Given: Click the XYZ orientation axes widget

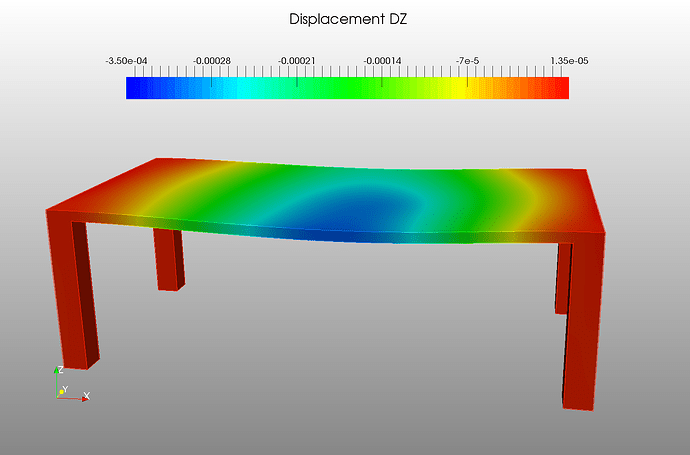Looking at the screenshot, I should pyautogui.click(x=72, y=383).
